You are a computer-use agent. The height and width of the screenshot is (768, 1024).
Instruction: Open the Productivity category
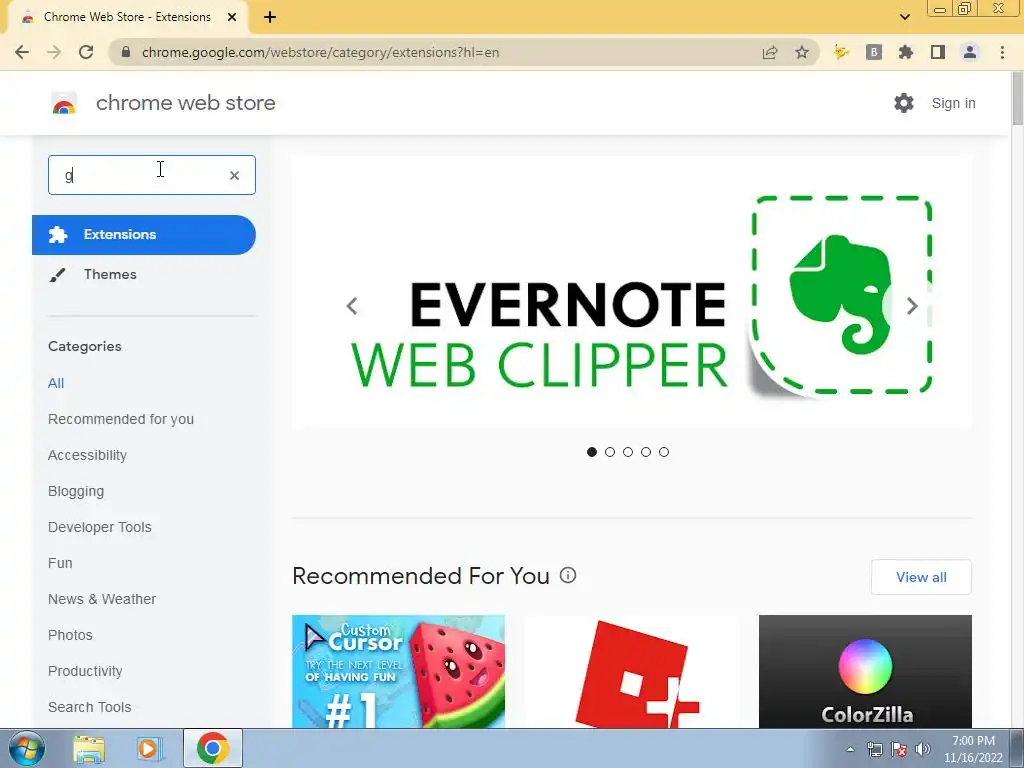point(85,671)
